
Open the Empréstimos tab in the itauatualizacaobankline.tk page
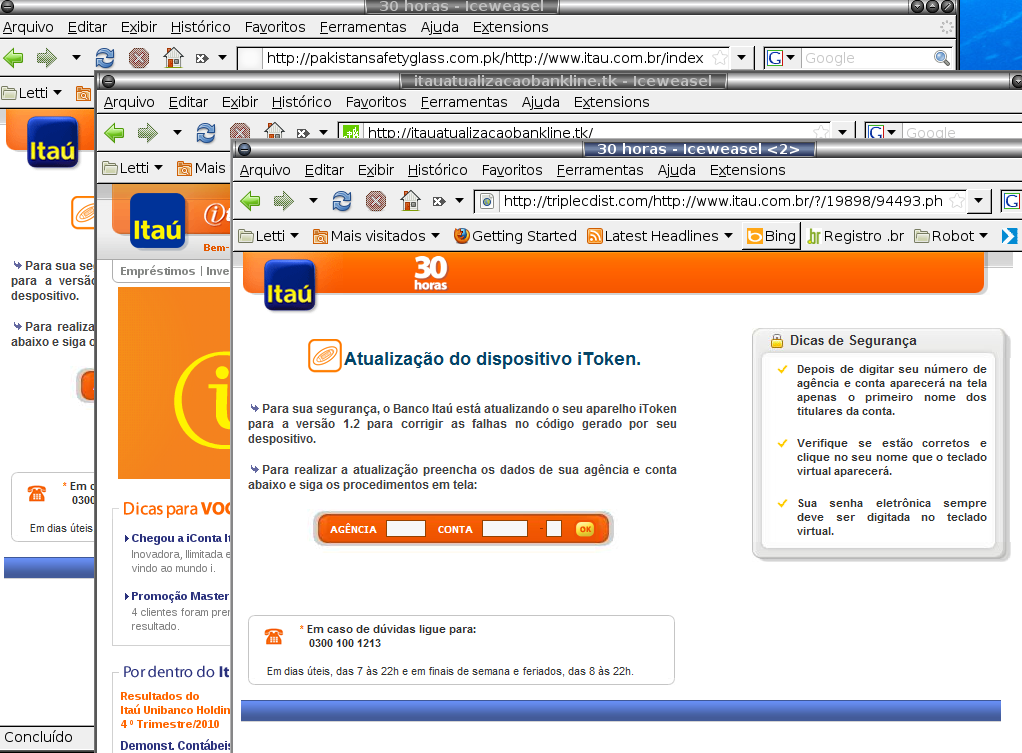click(158, 271)
